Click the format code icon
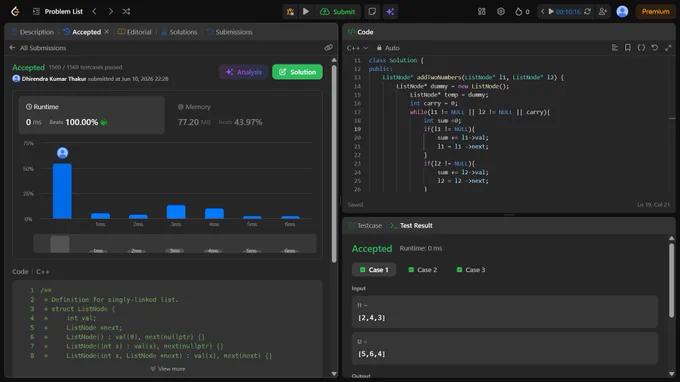This screenshot has height=382, width=680. [615, 48]
